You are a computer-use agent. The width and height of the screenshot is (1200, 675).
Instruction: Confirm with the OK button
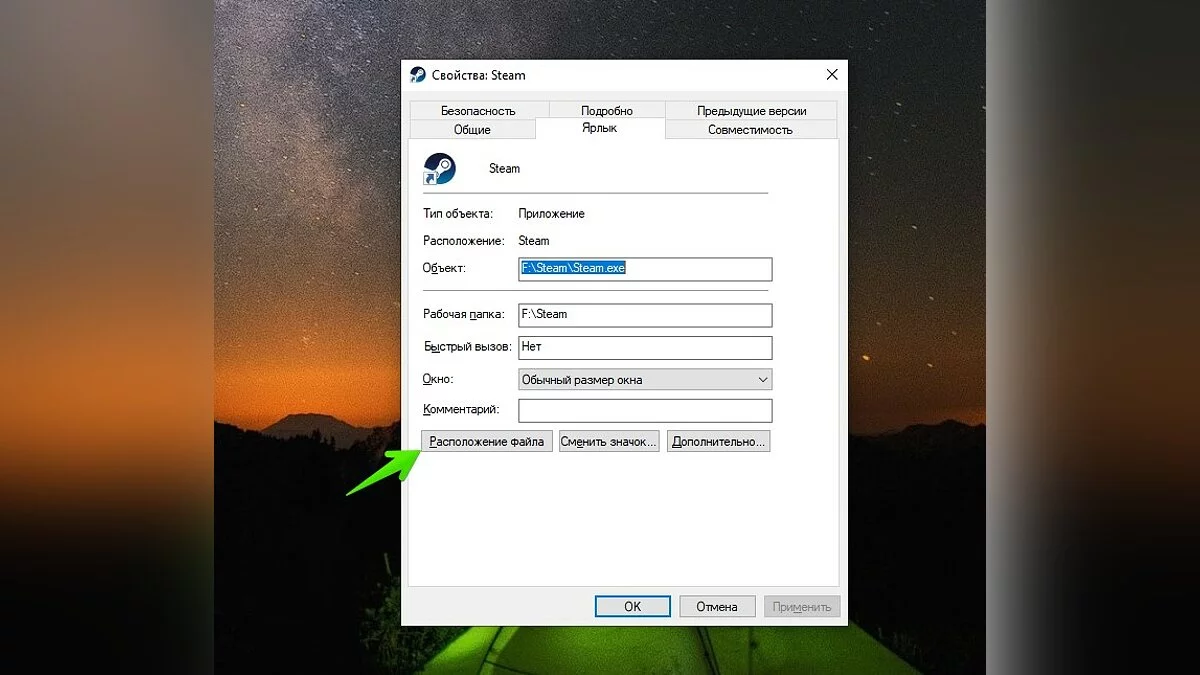click(632, 606)
